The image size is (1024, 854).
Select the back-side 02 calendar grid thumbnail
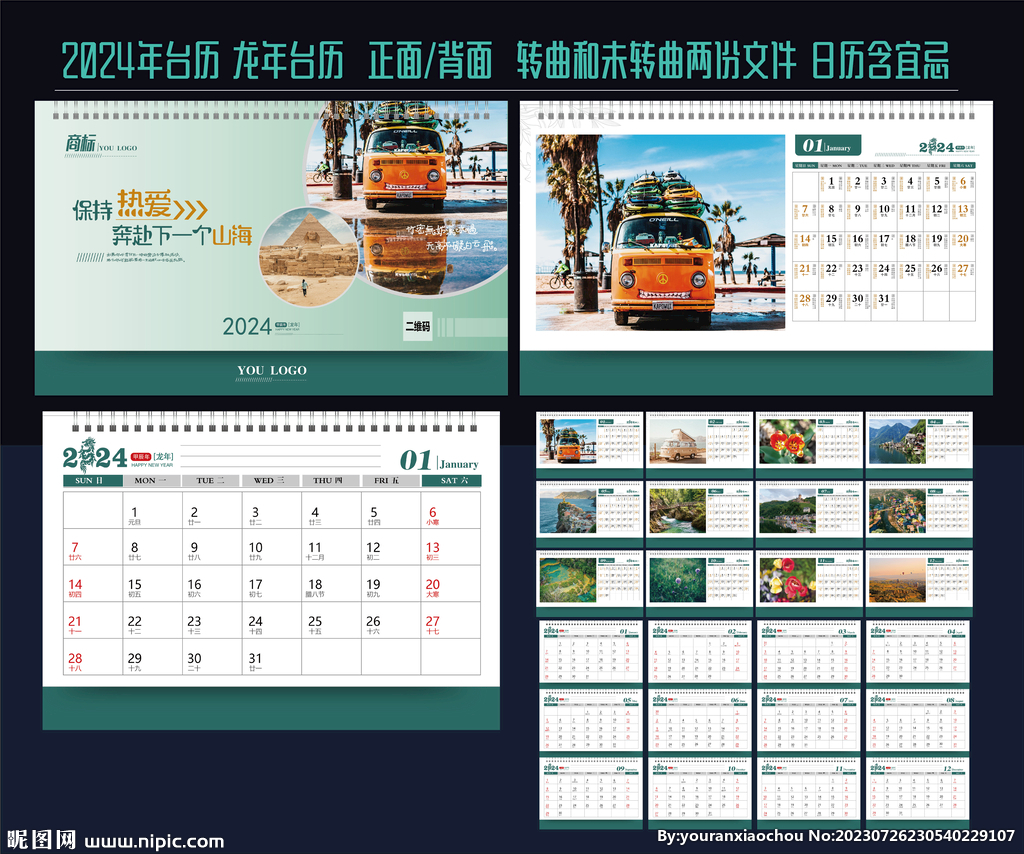(x=700, y=656)
